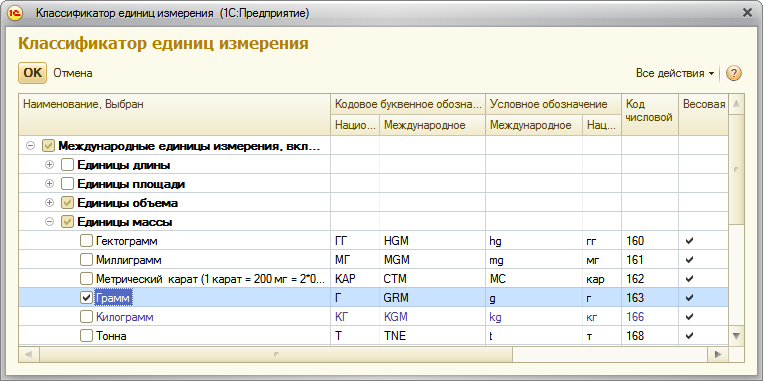The width and height of the screenshot is (763, 381).
Task: Click the 1C application logo icon
Action: 15,13
